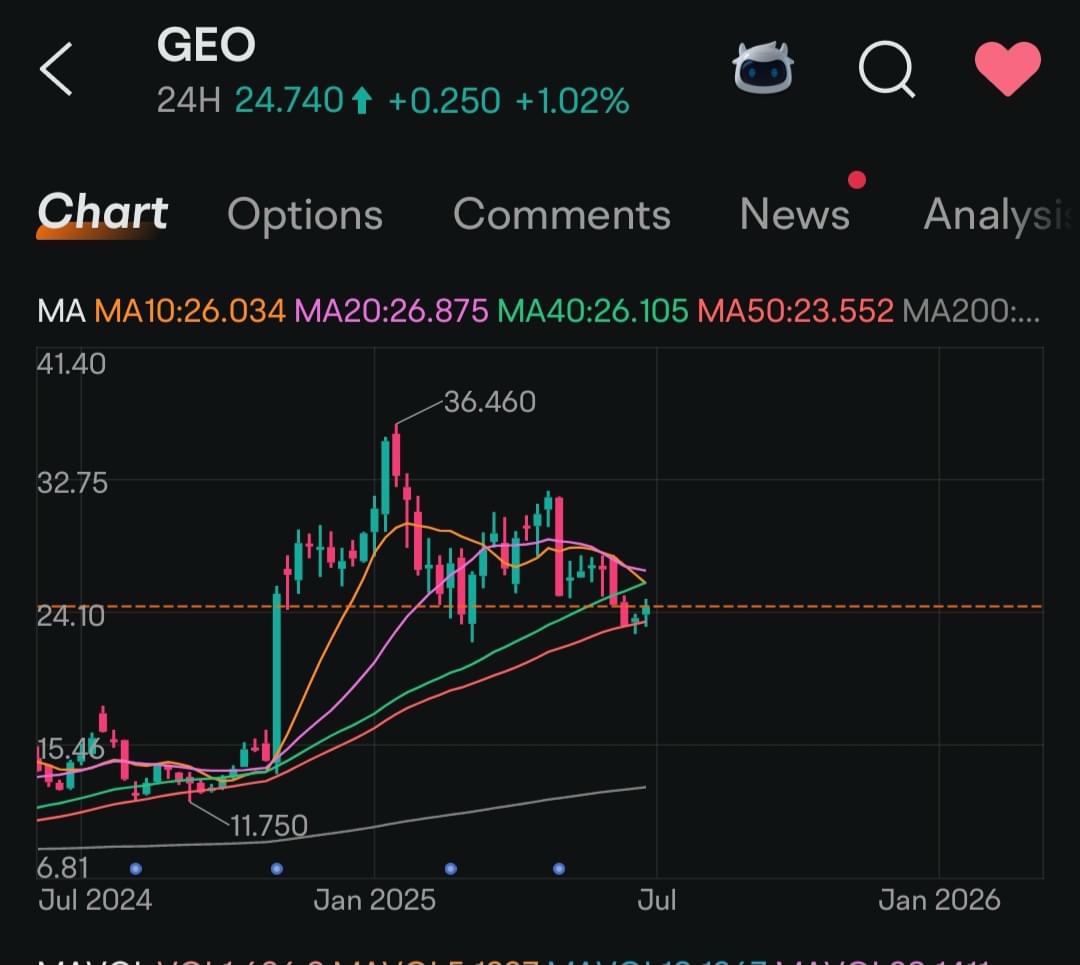The image size is (1080, 965).
Task: Tap the 24.740 price value
Action: pos(289,101)
